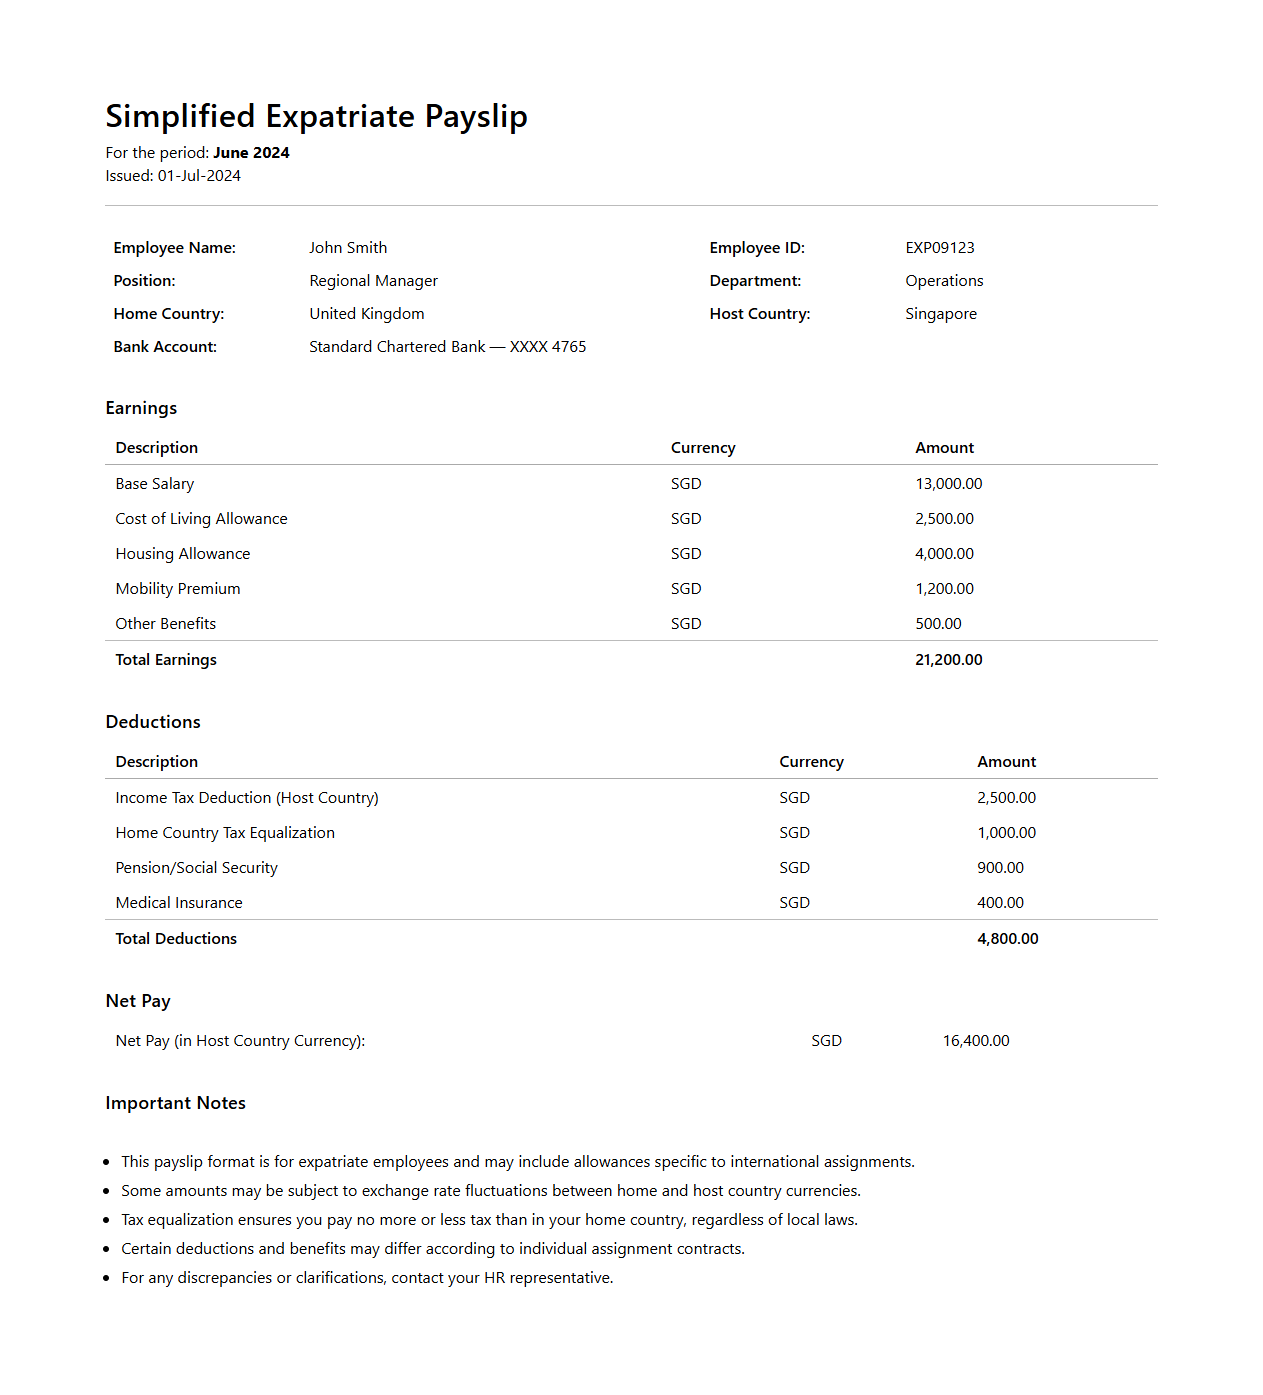This screenshot has width=1263, height=1395.
Task: Click the Simplified Expatriate Payslip title
Action: (316, 116)
